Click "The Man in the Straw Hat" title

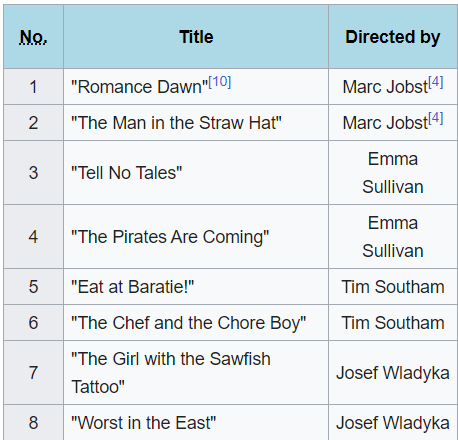click(x=176, y=123)
